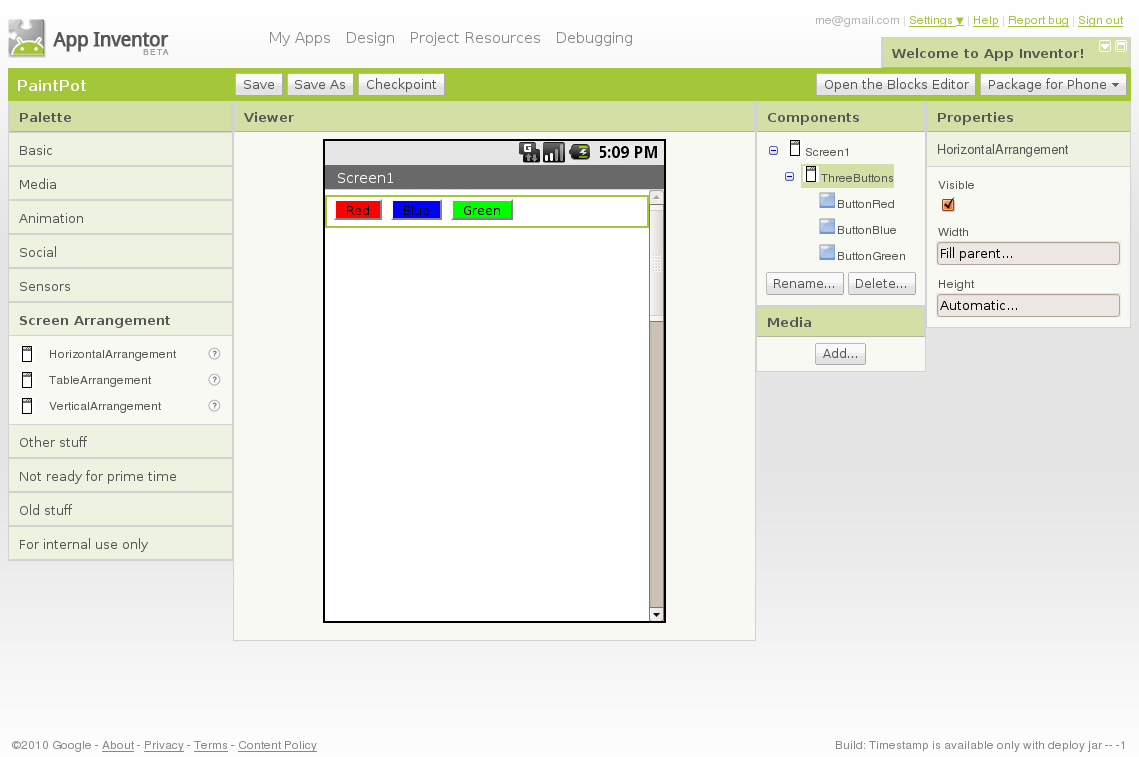Image resolution: width=1139 pixels, height=757 pixels.
Task: Click the Save As button
Action: coord(320,84)
